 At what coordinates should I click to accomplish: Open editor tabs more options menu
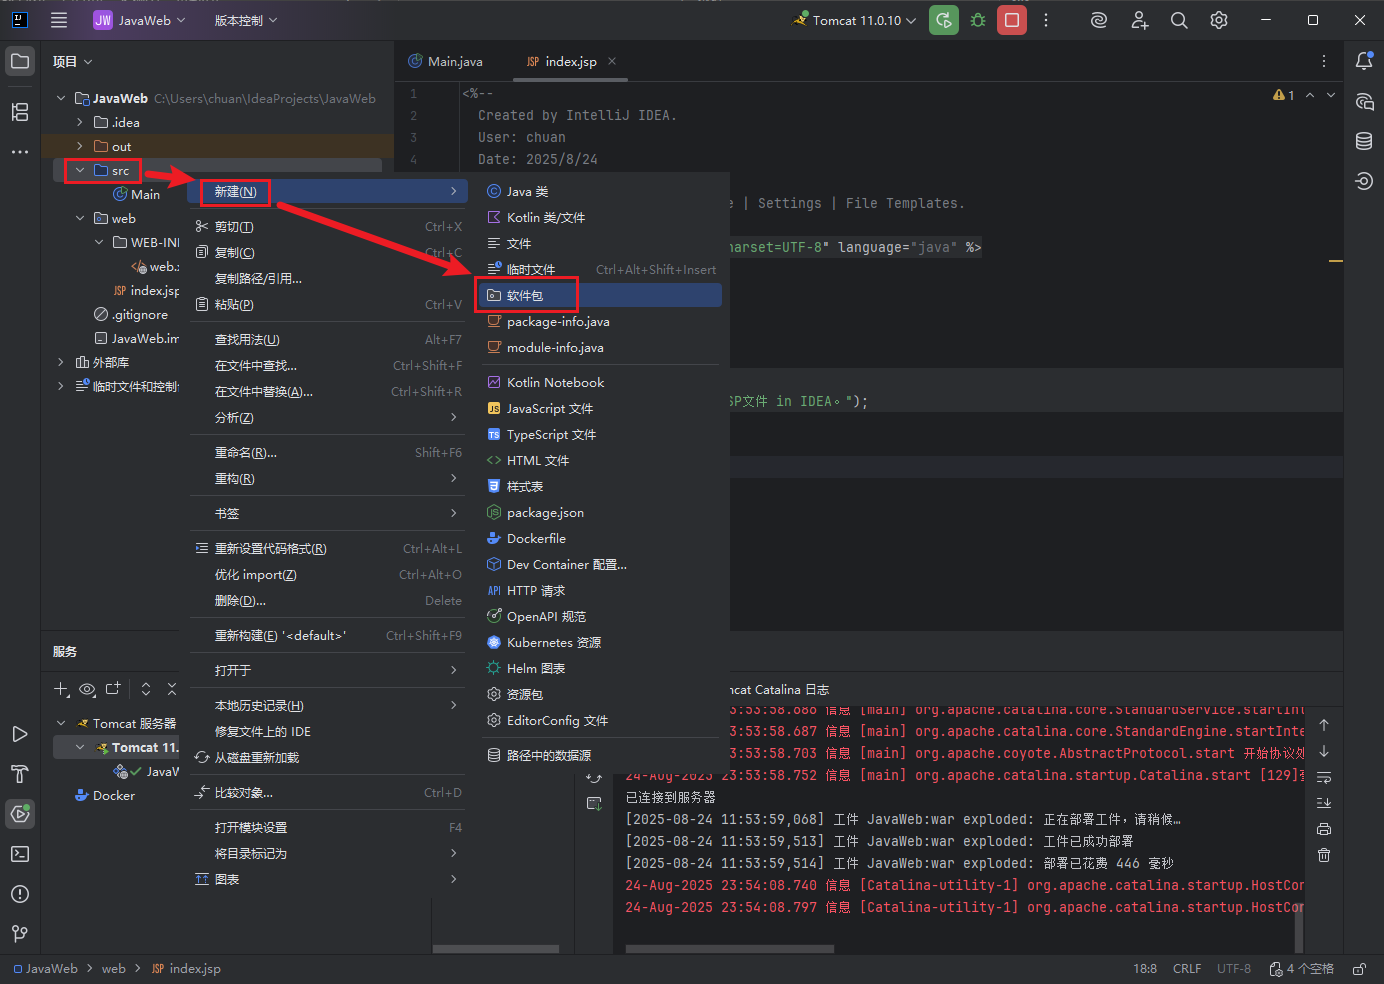(1324, 61)
